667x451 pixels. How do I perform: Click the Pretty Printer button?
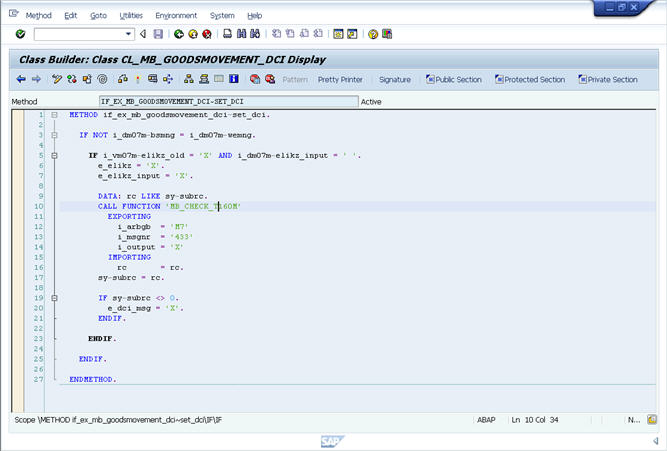pos(340,79)
